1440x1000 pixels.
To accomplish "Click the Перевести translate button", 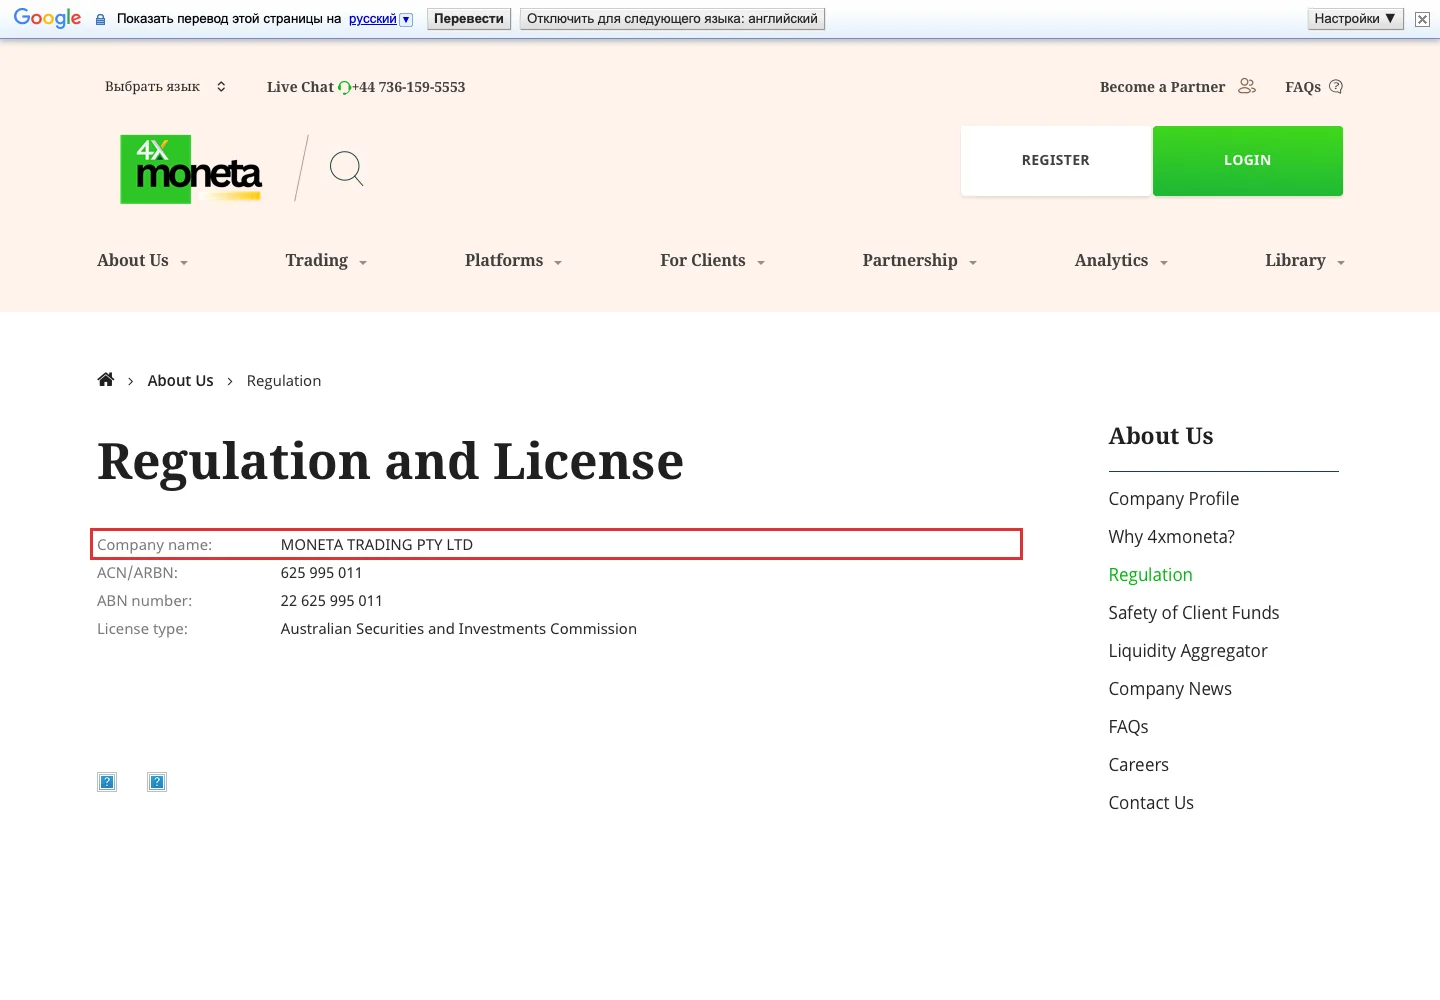I will (x=469, y=19).
